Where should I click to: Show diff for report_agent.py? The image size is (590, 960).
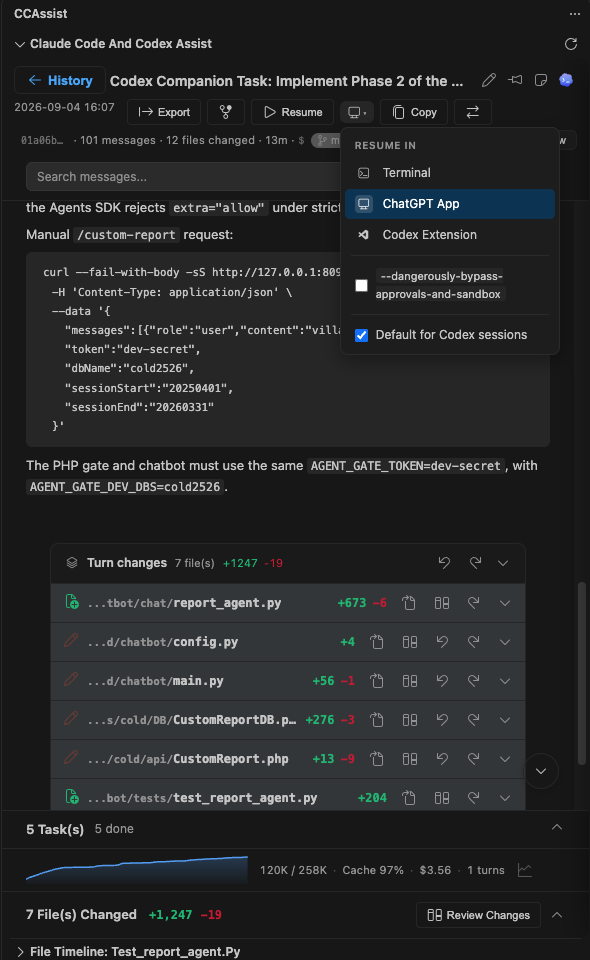(442, 603)
